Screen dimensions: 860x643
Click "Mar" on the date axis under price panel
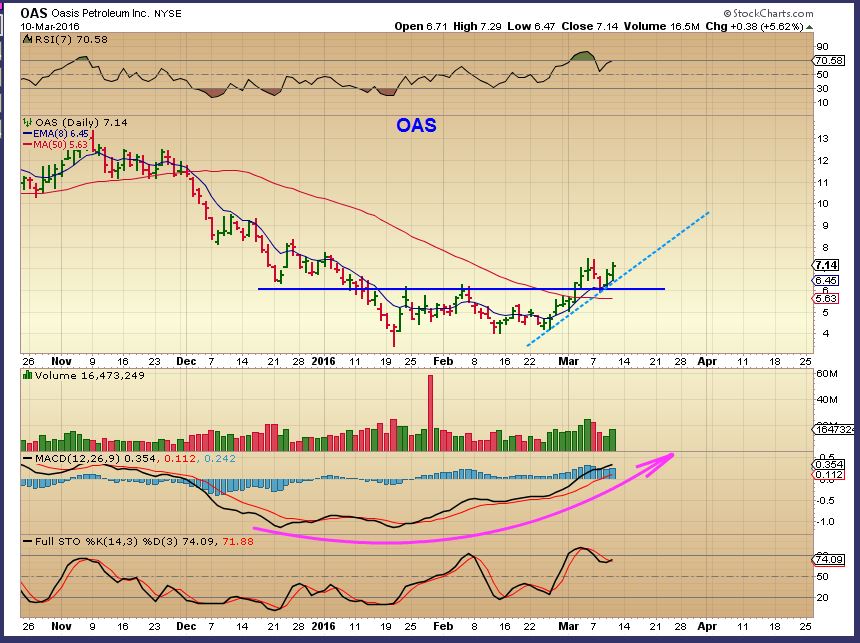click(568, 362)
